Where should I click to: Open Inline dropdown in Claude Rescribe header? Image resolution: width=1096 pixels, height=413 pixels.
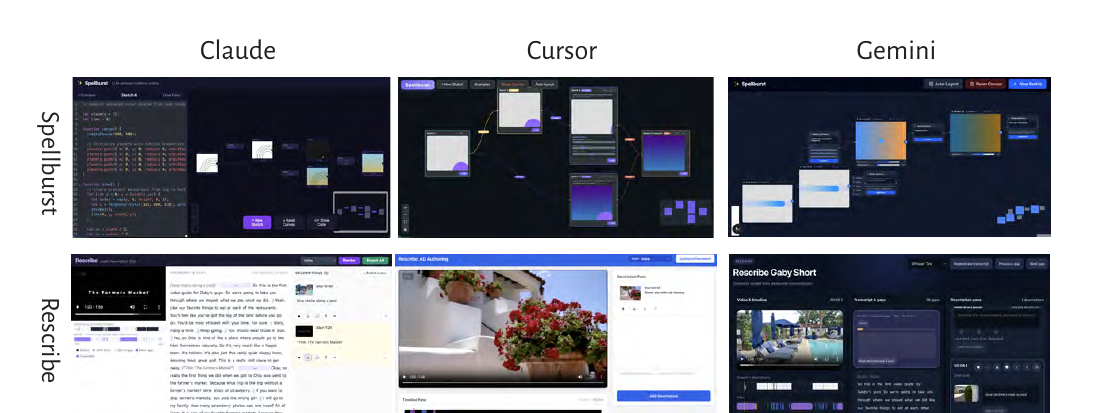[318, 260]
